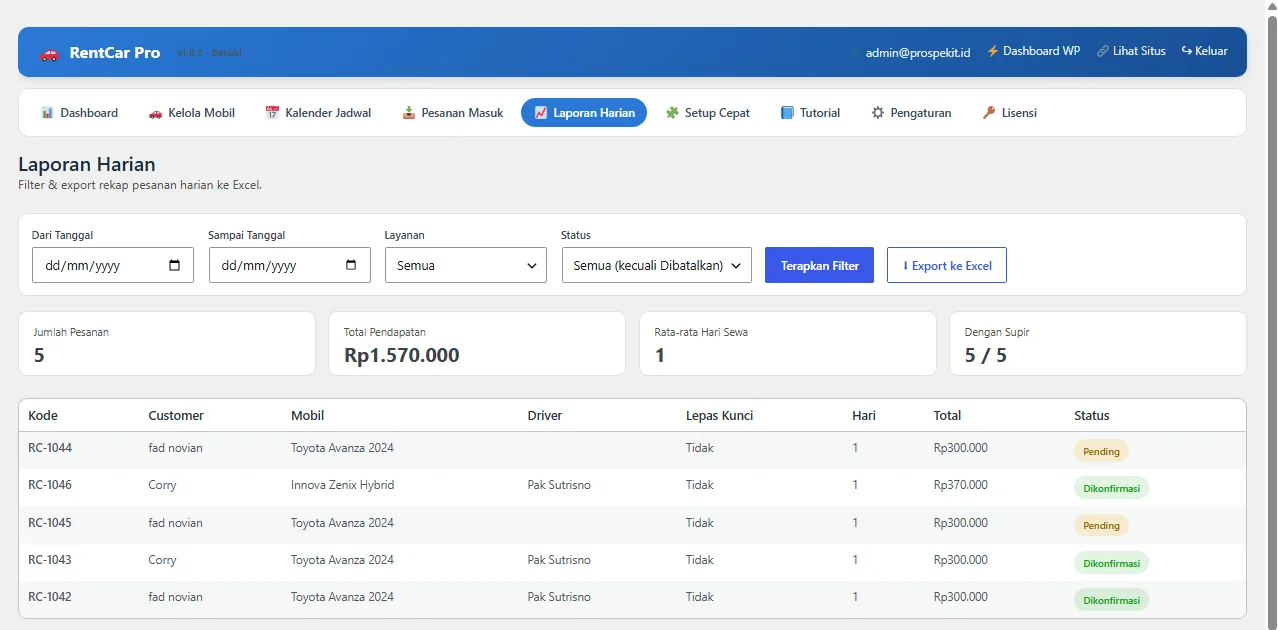This screenshot has width=1278, height=630.
Task: Click order code RC-1046
Action: [50, 485]
